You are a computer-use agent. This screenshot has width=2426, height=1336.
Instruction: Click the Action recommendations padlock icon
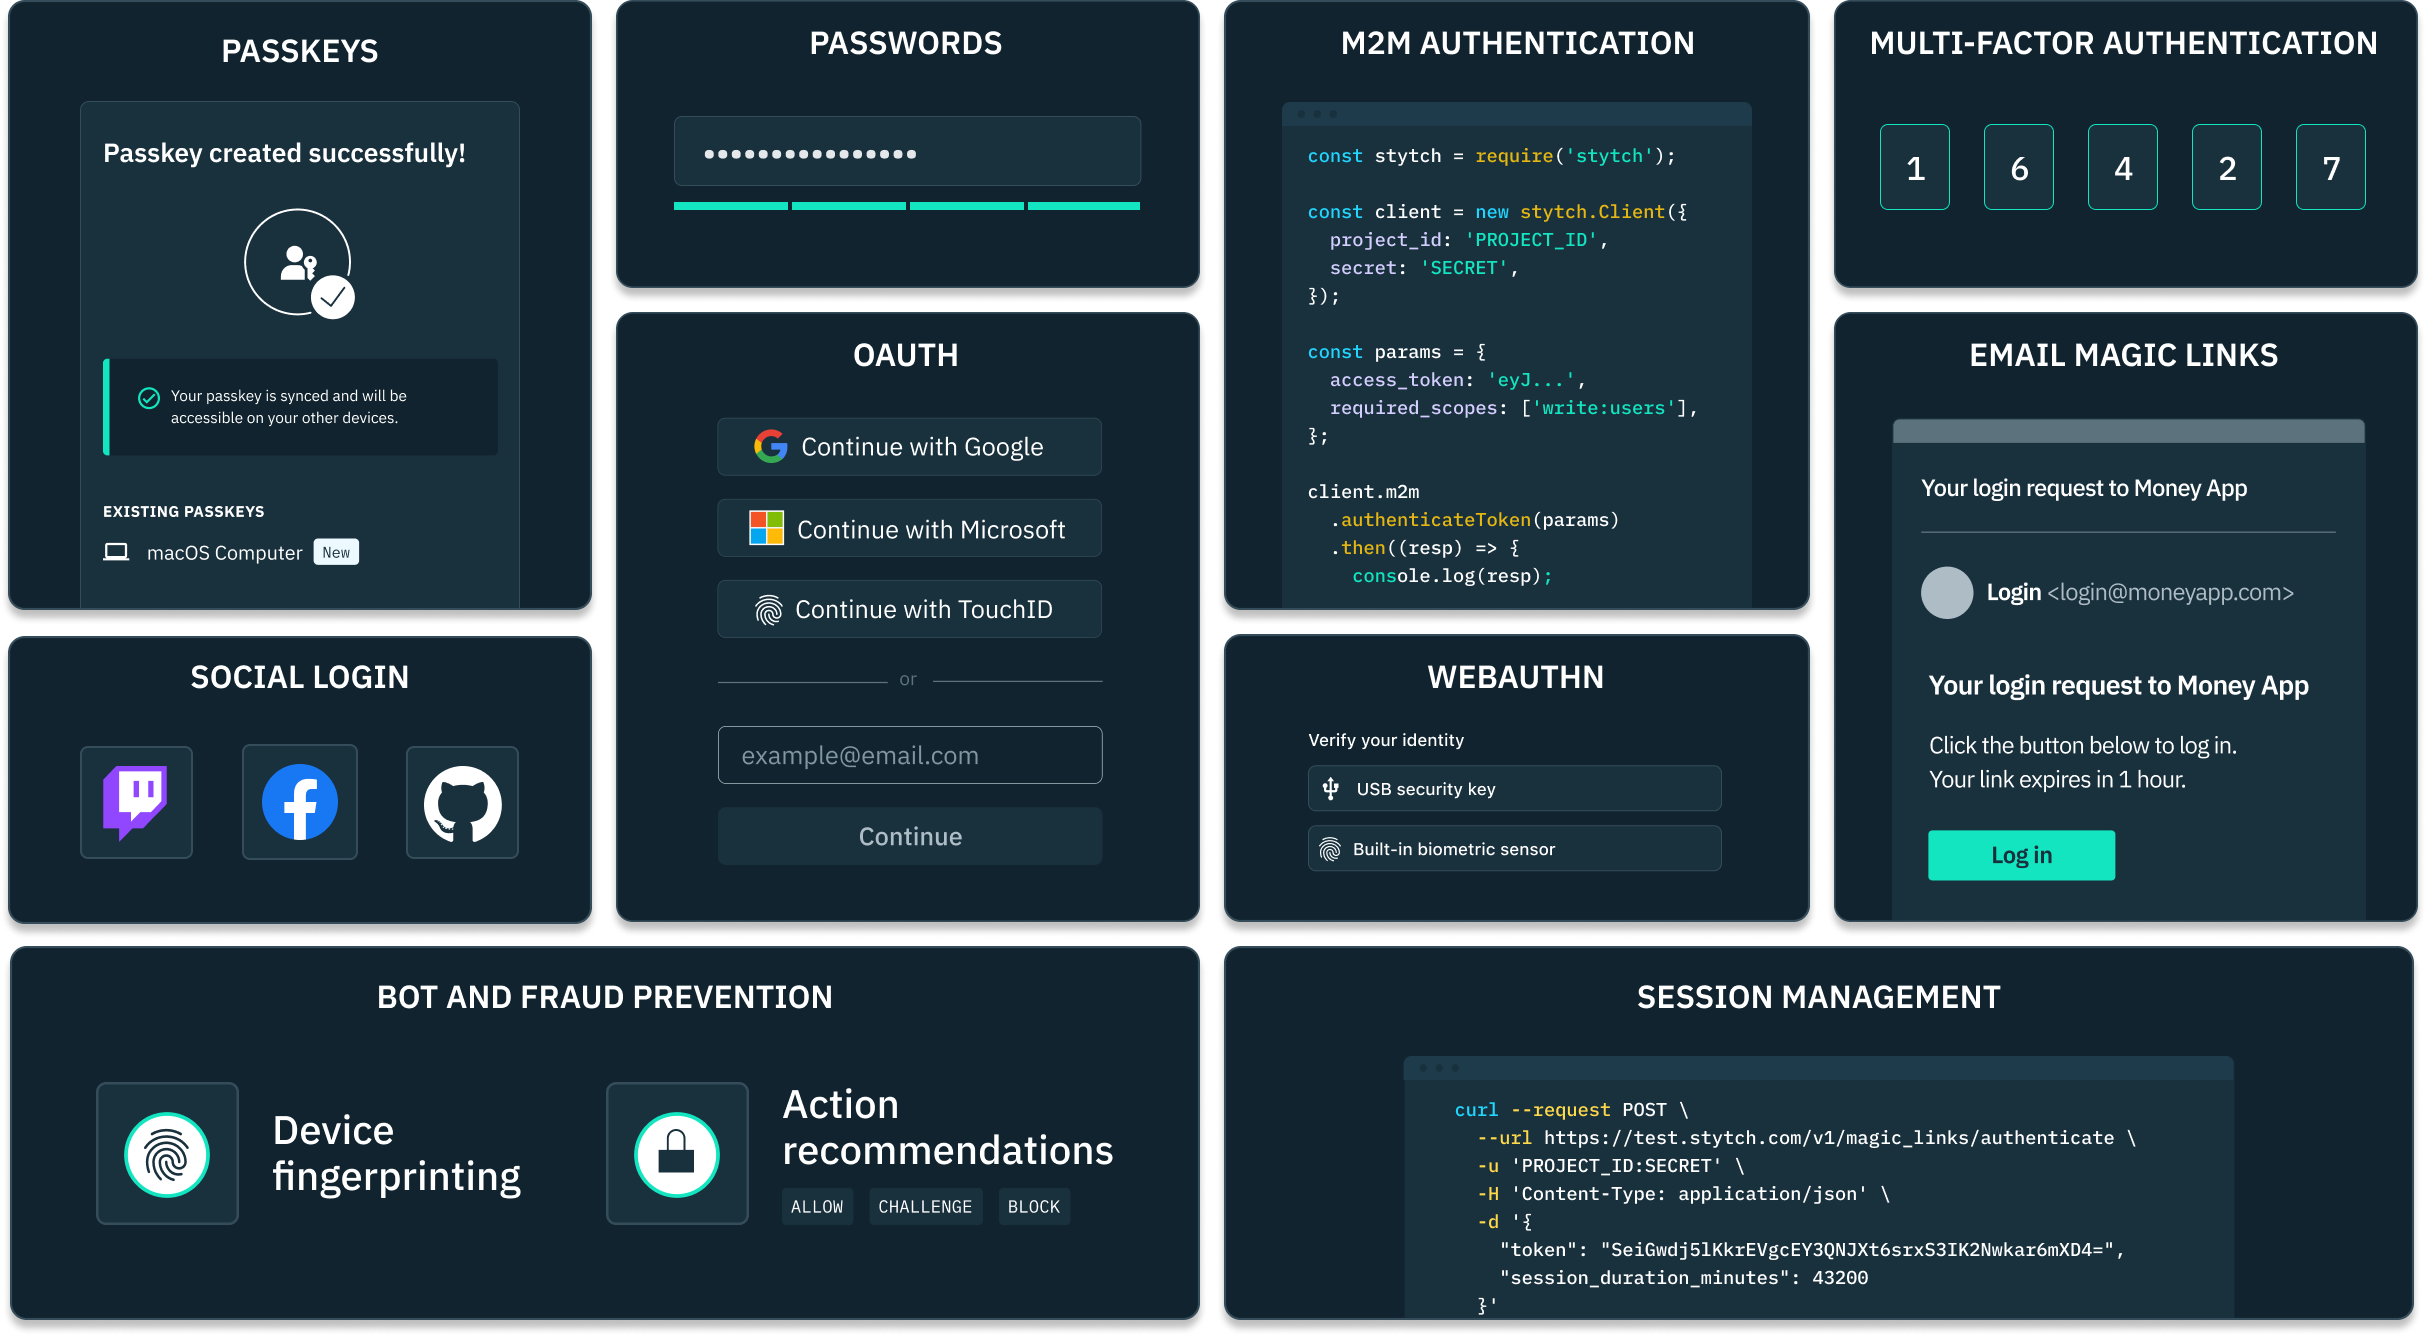point(677,1153)
